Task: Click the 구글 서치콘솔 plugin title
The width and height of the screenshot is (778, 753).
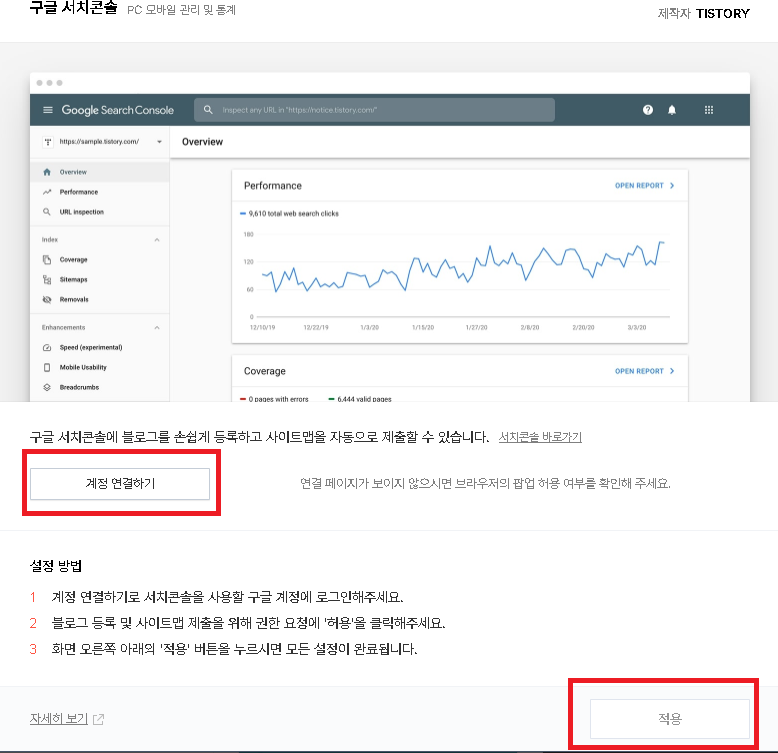Action: (73, 8)
